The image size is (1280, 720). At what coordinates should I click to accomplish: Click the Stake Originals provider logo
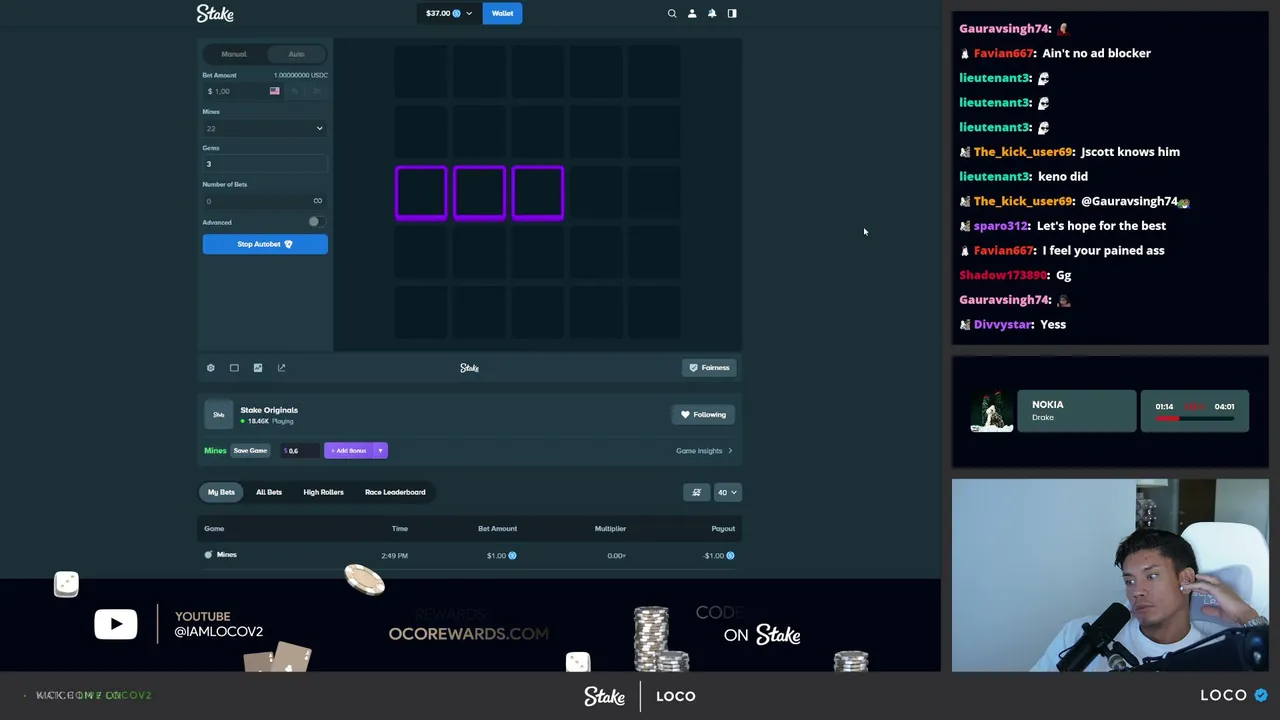(219, 414)
